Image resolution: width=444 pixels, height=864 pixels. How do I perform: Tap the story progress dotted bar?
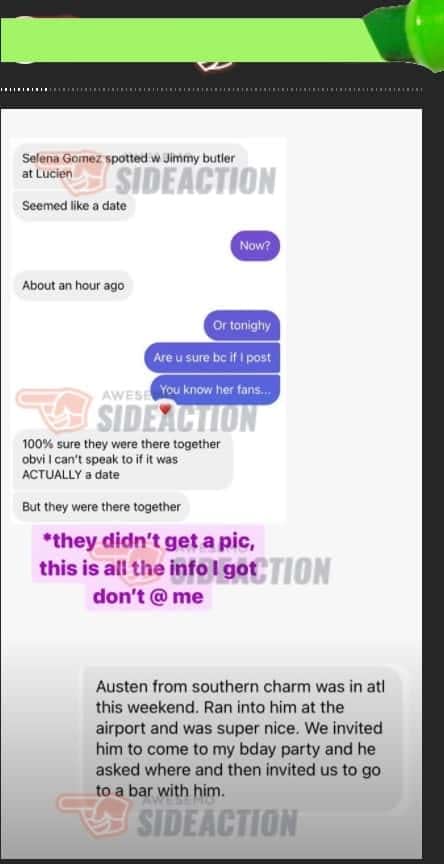pos(212,90)
